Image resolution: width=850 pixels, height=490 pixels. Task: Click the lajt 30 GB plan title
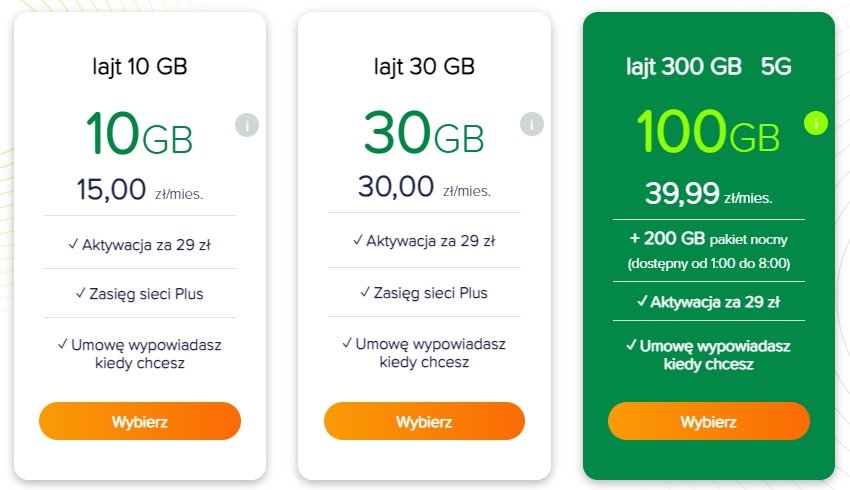pyautogui.click(x=424, y=67)
